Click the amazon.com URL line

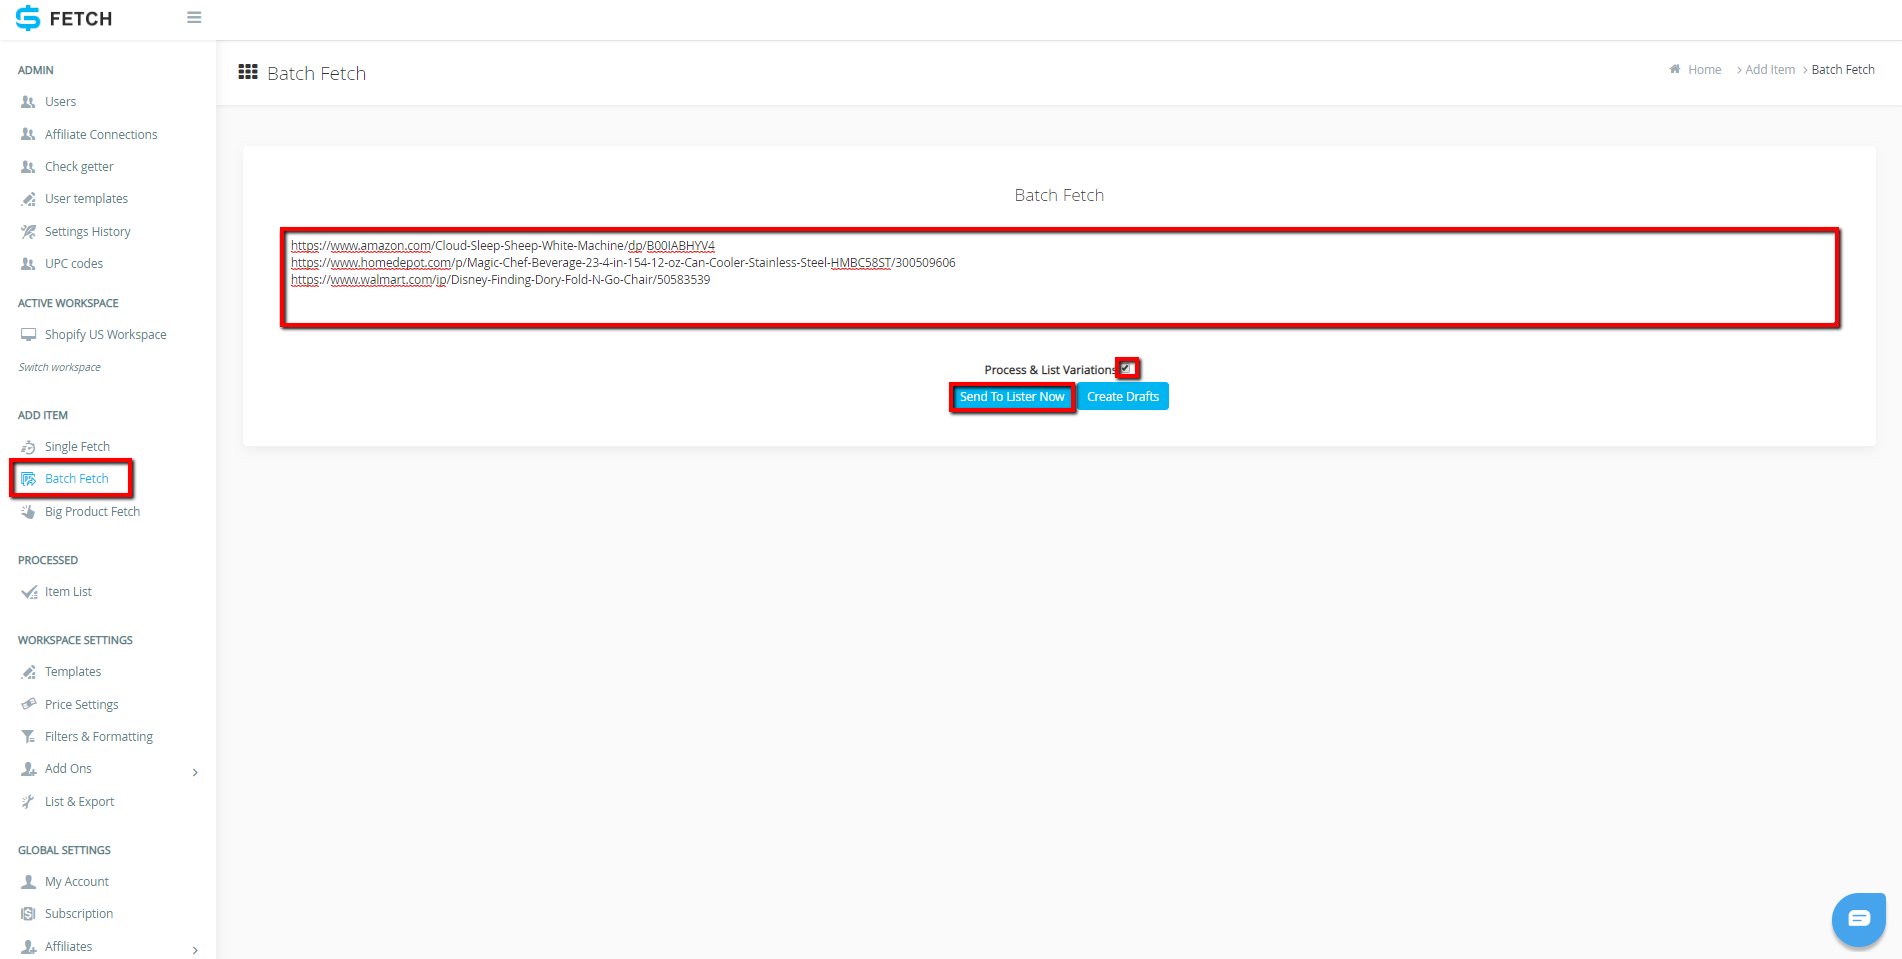pos(503,246)
